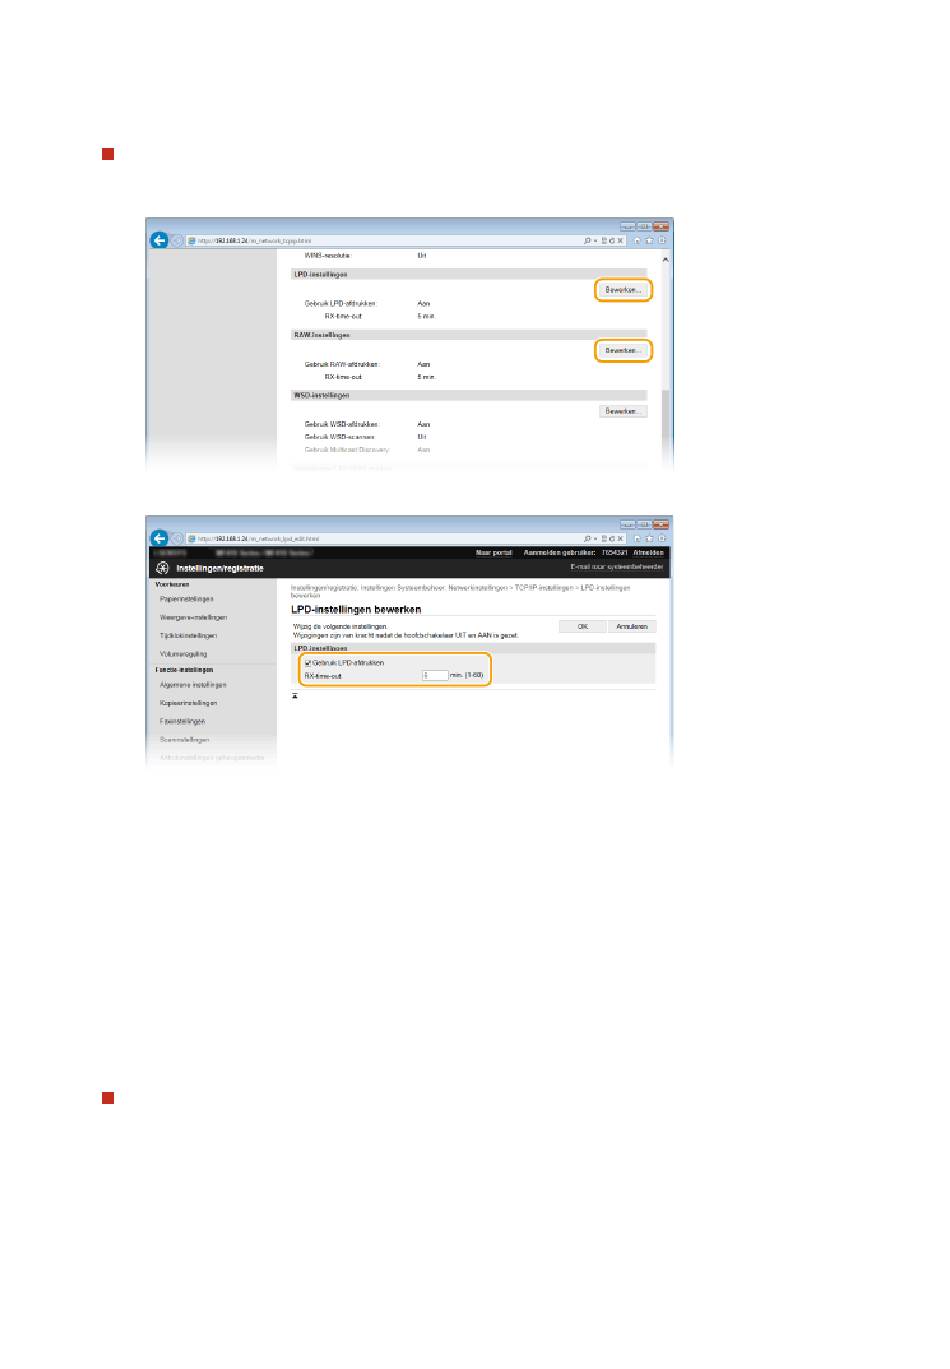Go forward in the upper browser window
This screenshot has width=950, height=1369.
pyautogui.click(x=176, y=241)
